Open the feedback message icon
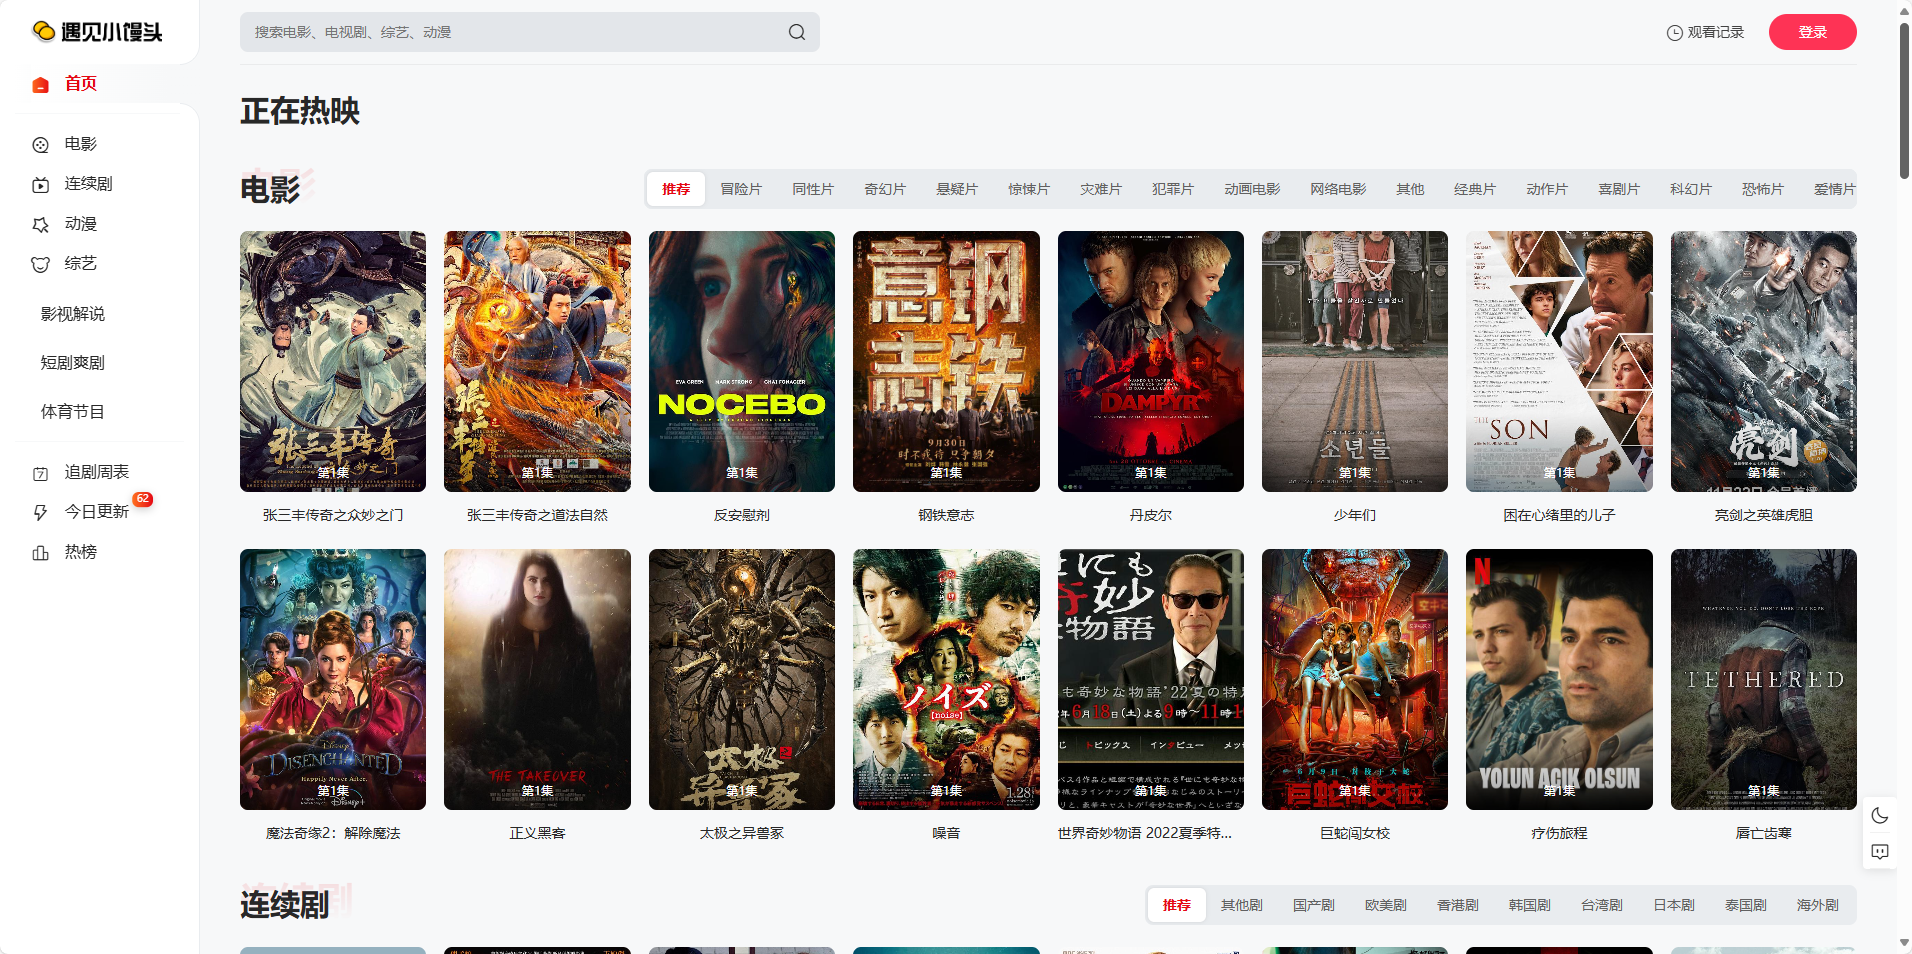1912x954 pixels. (1880, 852)
